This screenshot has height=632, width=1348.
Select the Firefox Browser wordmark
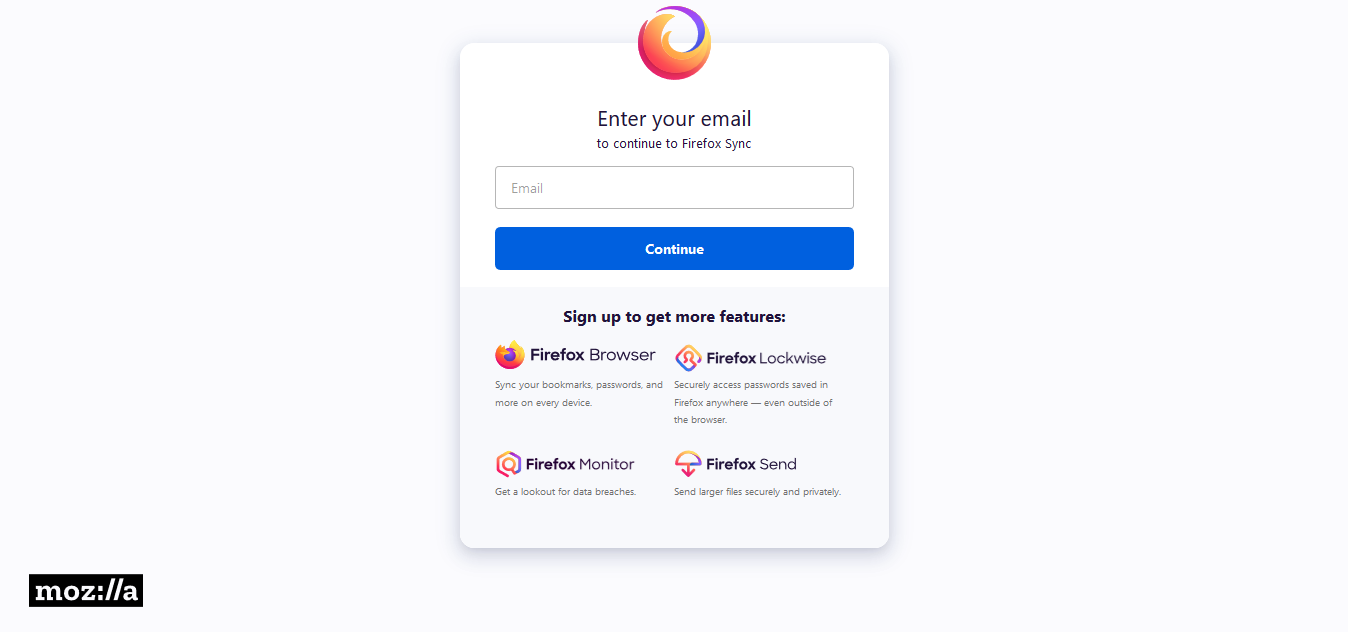(593, 355)
